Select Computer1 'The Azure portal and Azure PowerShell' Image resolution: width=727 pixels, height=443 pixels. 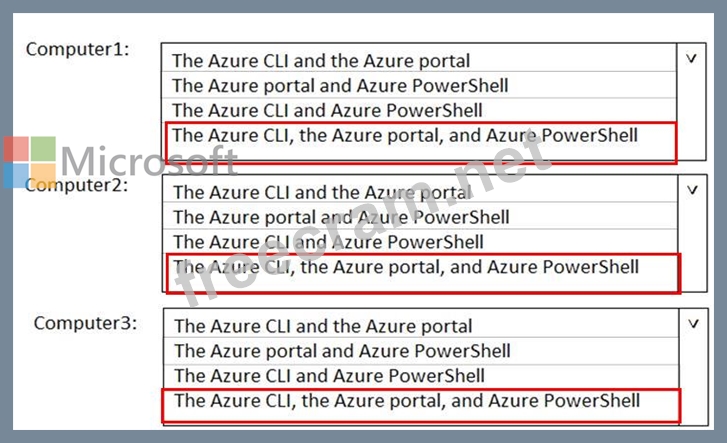(x=340, y=86)
